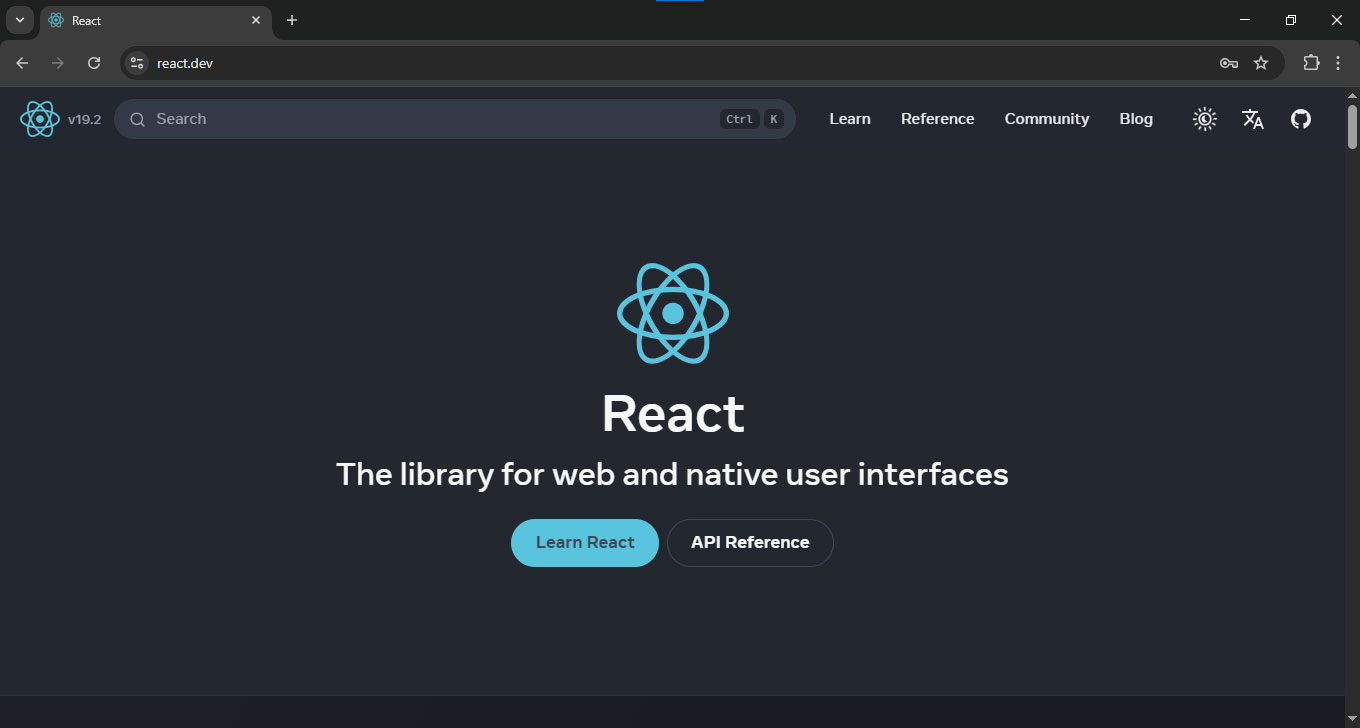Image resolution: width=1360 pixels, height=728 pixels.
Task: Switch to the Blog section
Action: tap(1136, 118)
